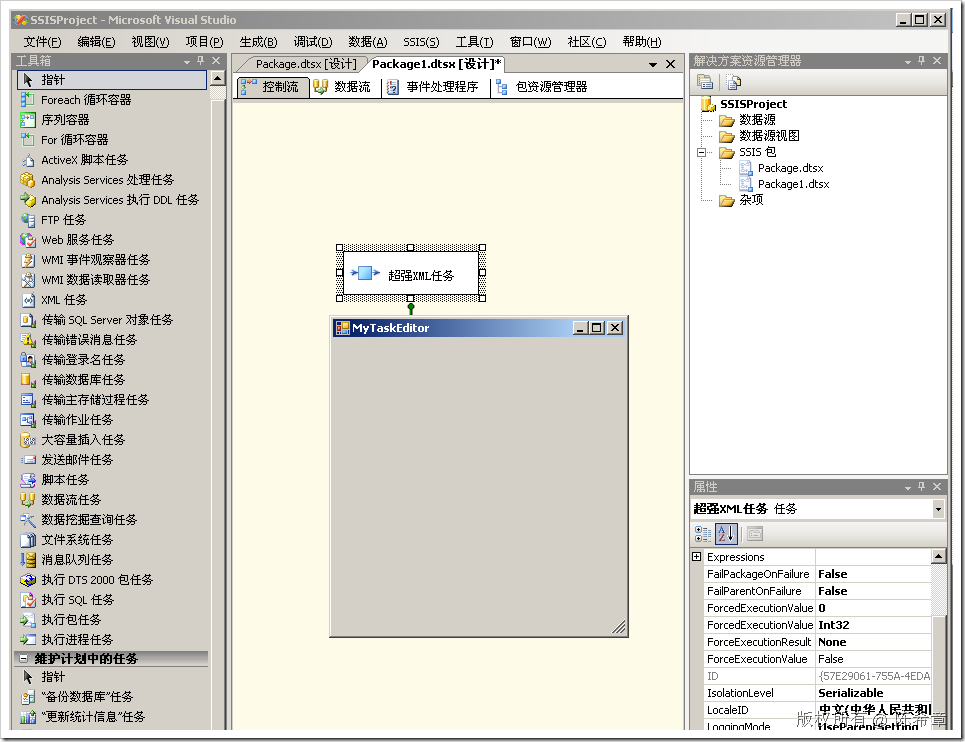Select 传输错误消息任务 icon
The height and width of the screenshot is (742, 965).
coord(28,340)
